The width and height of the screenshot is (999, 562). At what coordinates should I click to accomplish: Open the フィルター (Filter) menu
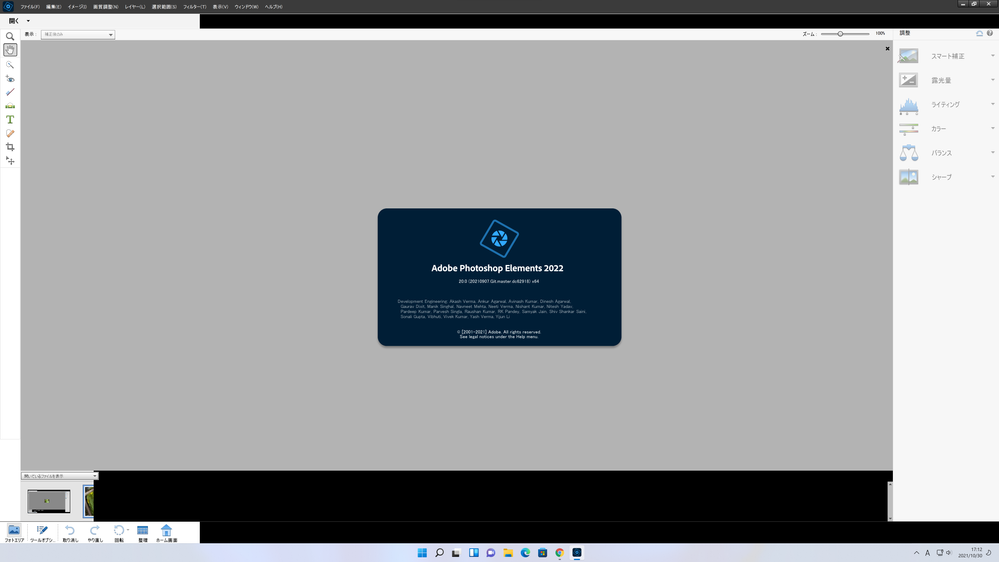tap(195, 6)
